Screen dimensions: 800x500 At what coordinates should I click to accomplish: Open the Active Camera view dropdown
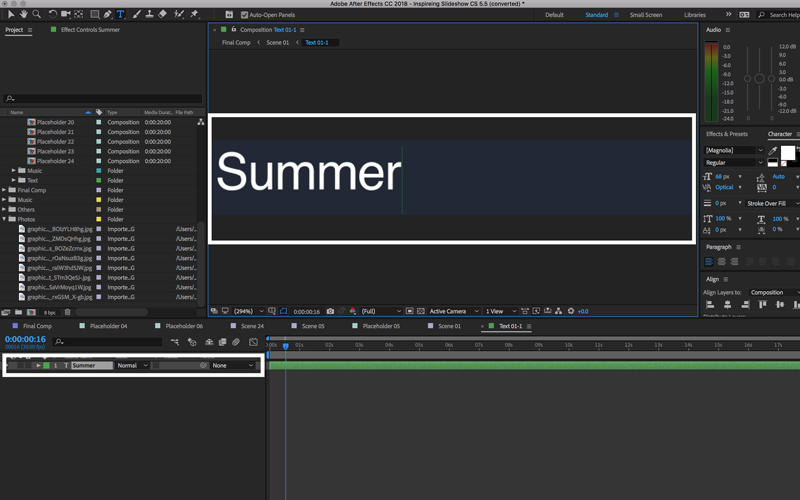pos(451,311)
